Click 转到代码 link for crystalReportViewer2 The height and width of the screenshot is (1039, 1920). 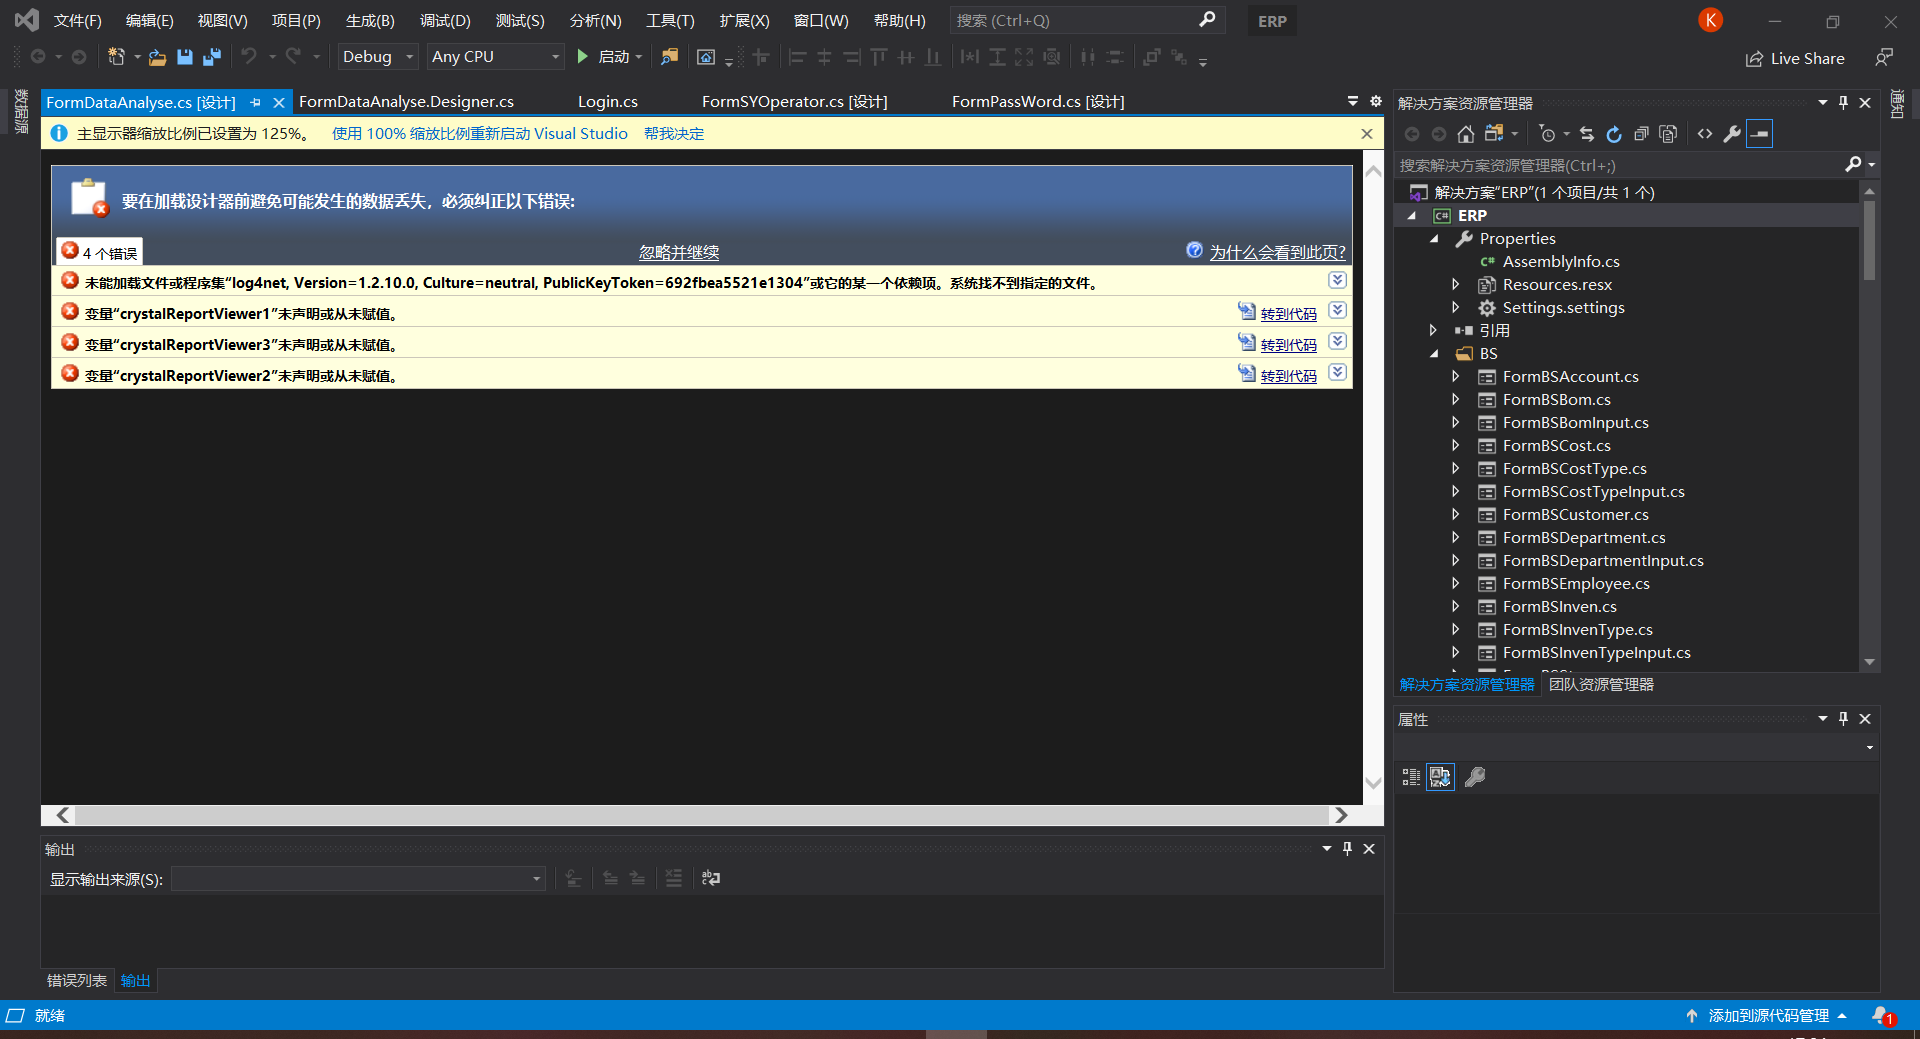(1288, 376)
